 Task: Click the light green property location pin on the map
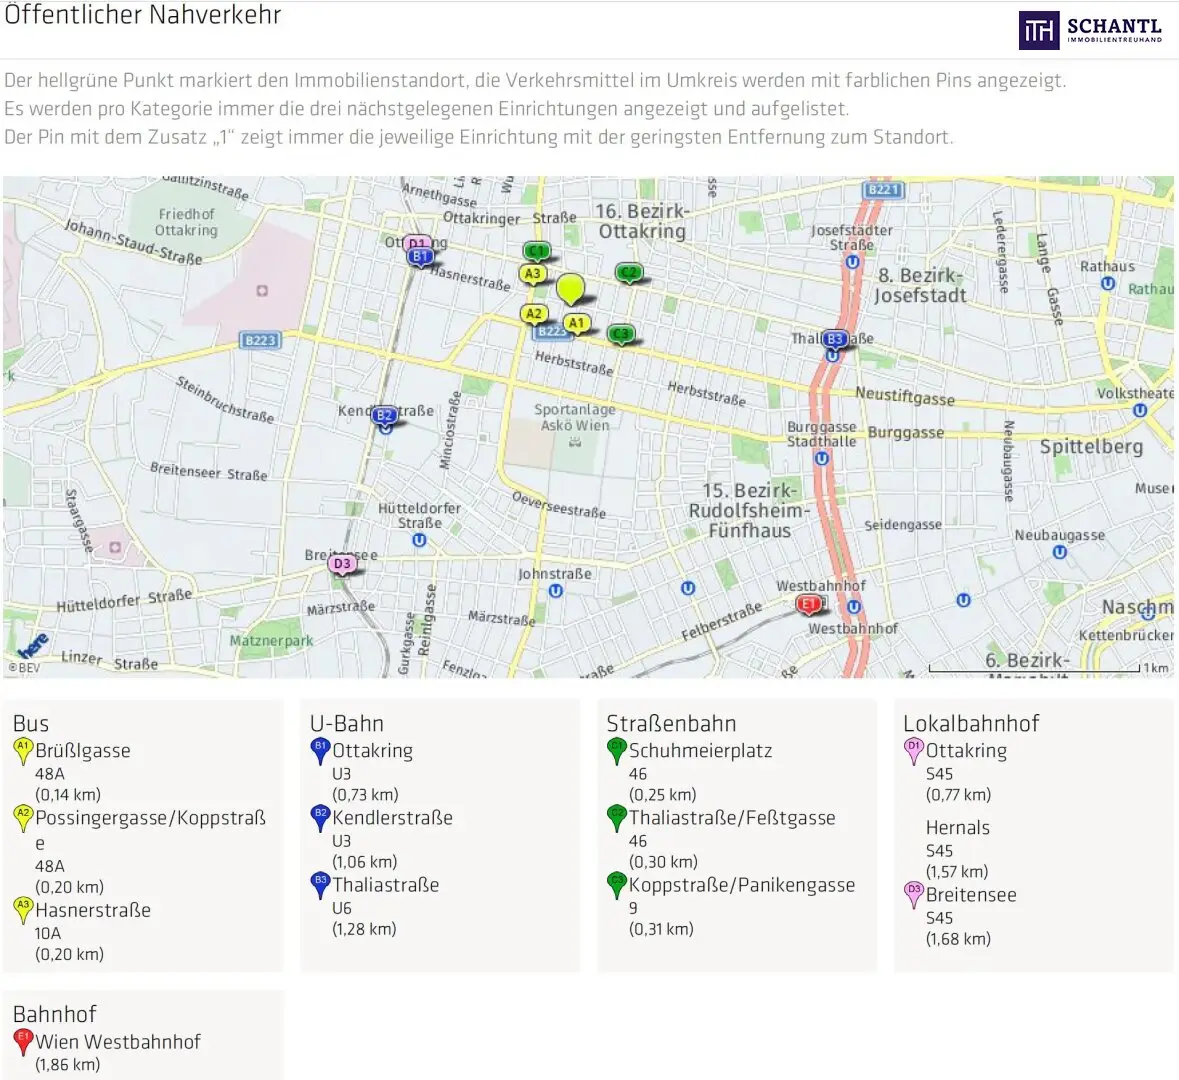571,290
